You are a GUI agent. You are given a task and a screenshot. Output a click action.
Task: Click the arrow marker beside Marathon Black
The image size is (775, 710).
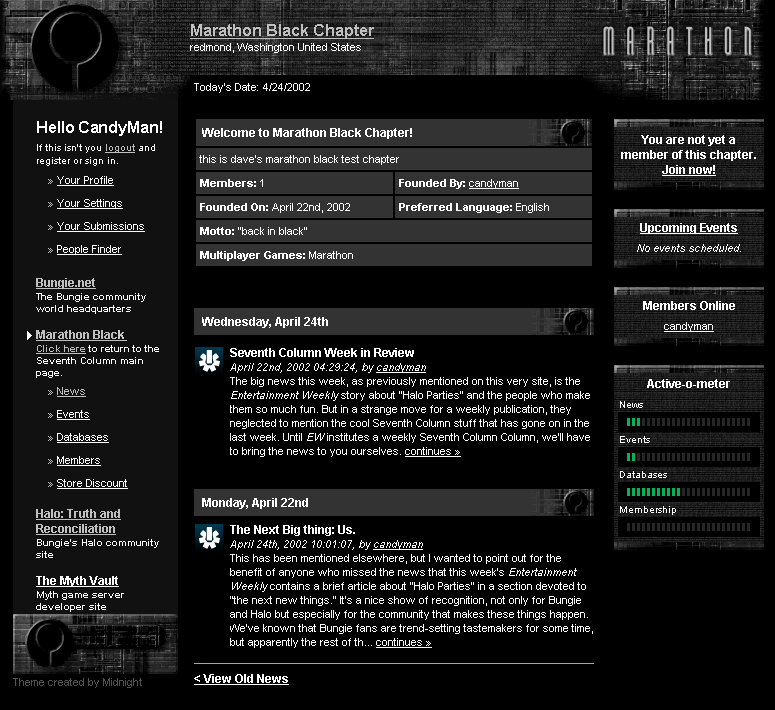pos(29,335)
